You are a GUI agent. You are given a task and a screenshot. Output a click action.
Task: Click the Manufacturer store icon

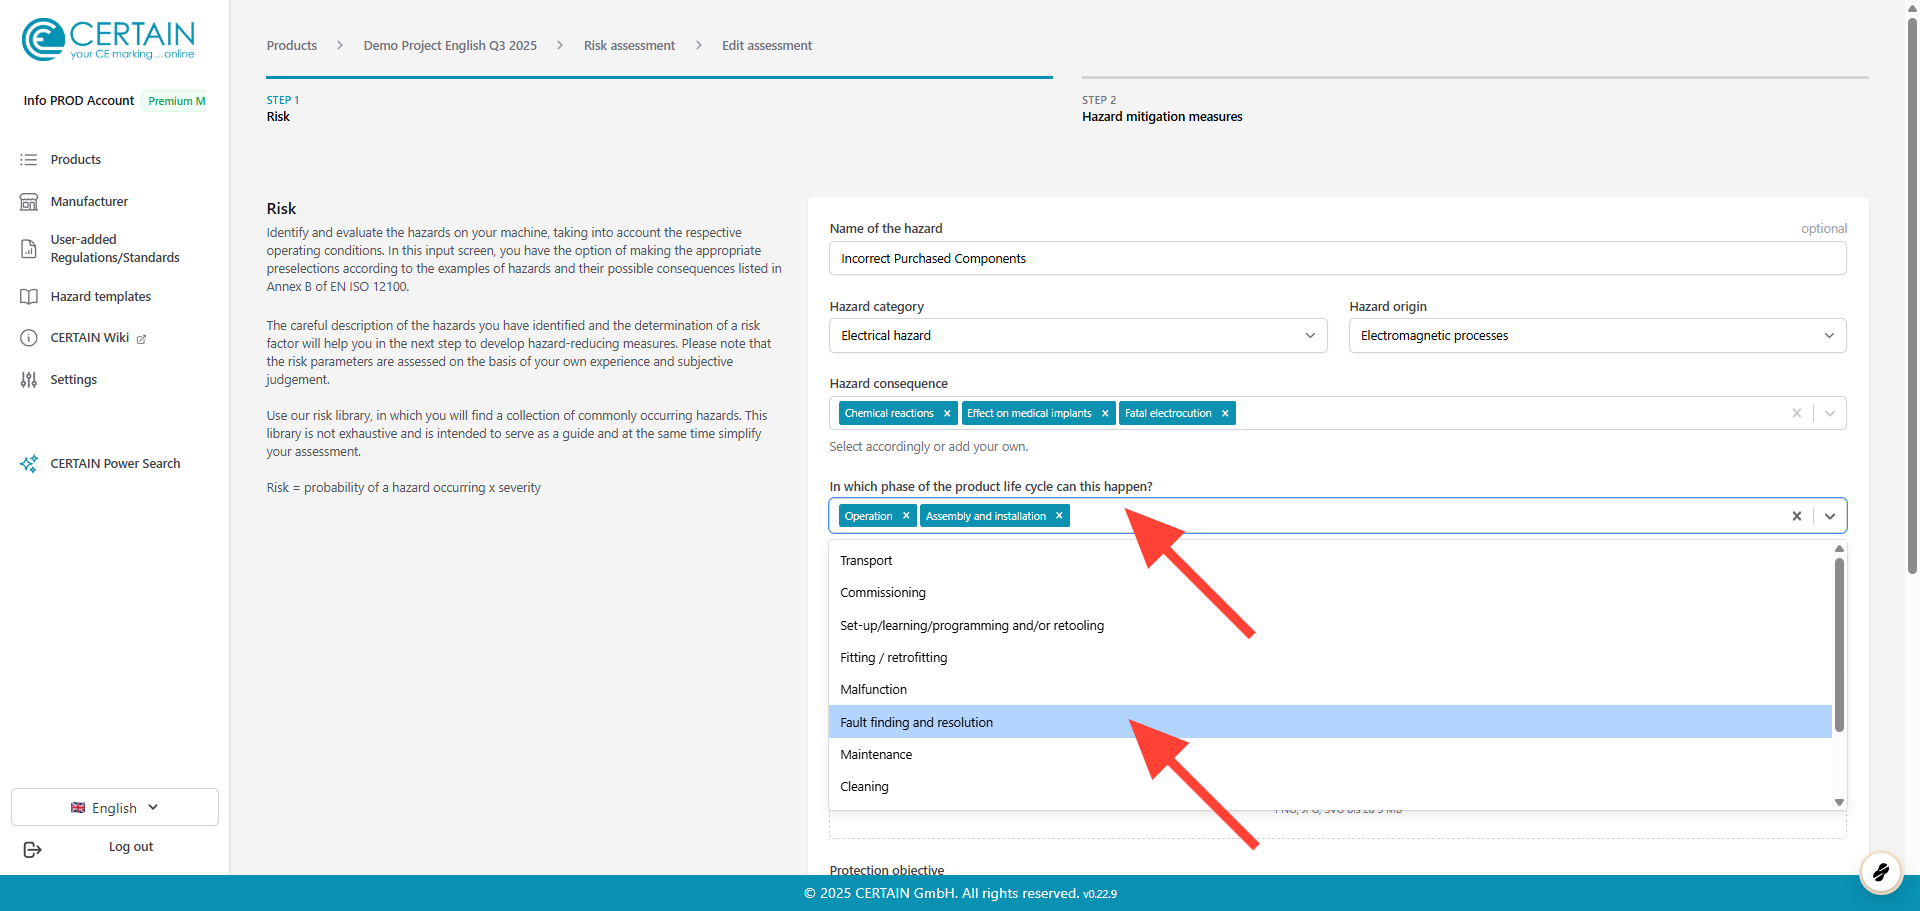29,202
